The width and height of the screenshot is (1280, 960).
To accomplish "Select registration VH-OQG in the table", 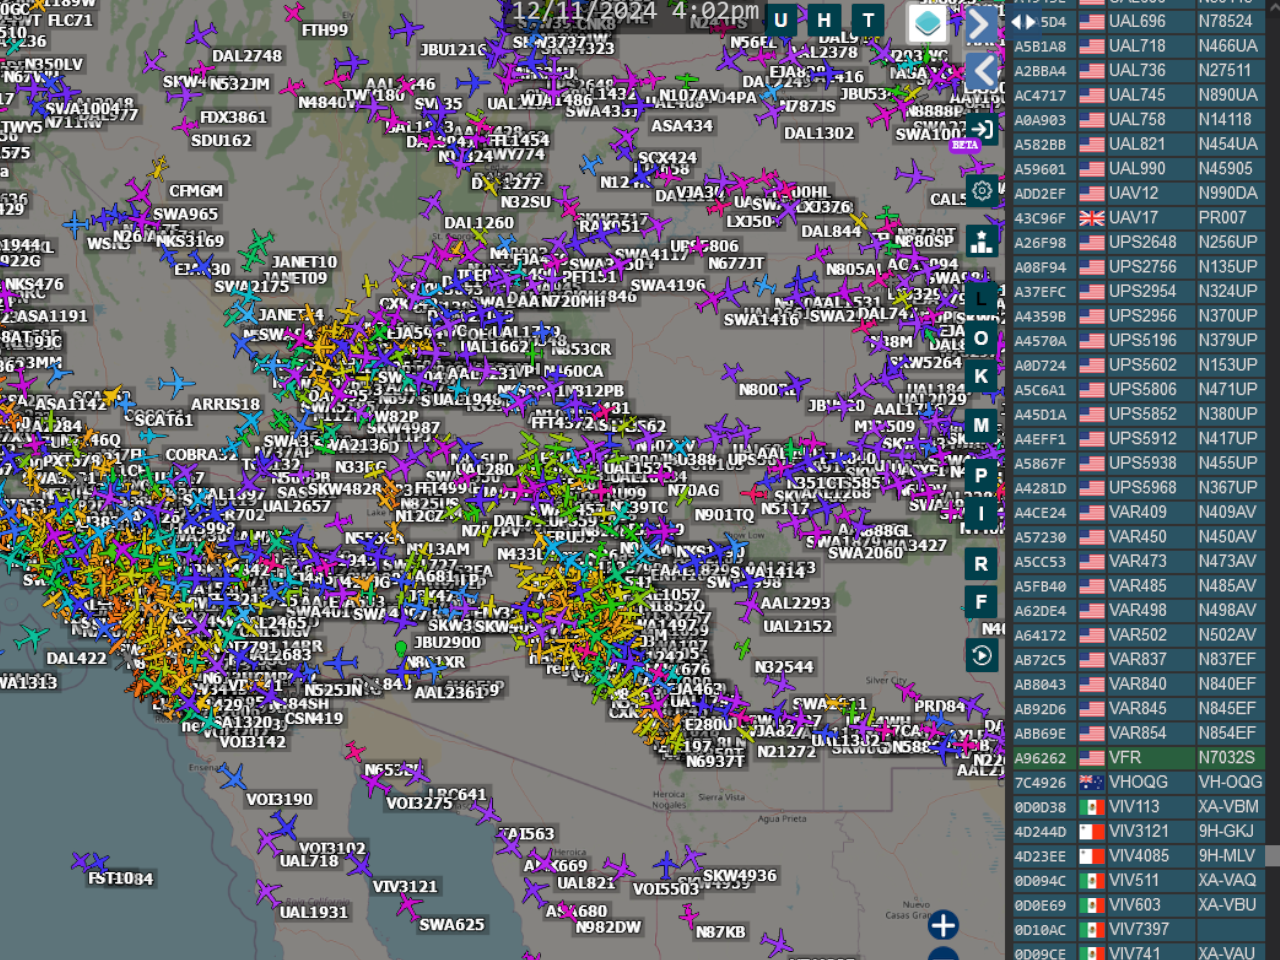I will 1230,782.
